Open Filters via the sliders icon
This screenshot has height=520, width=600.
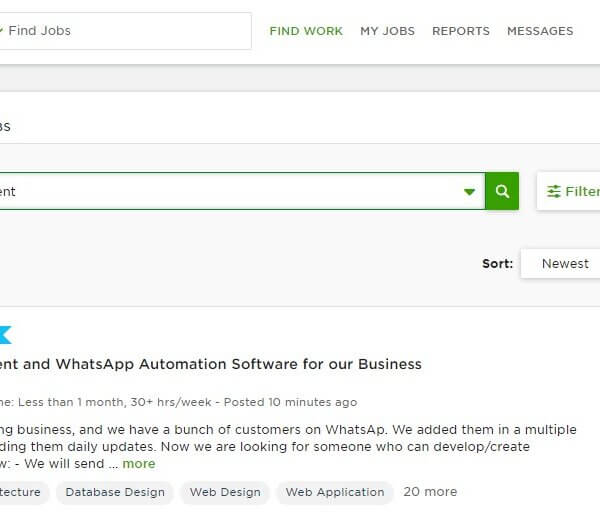[x=554, y=191]
